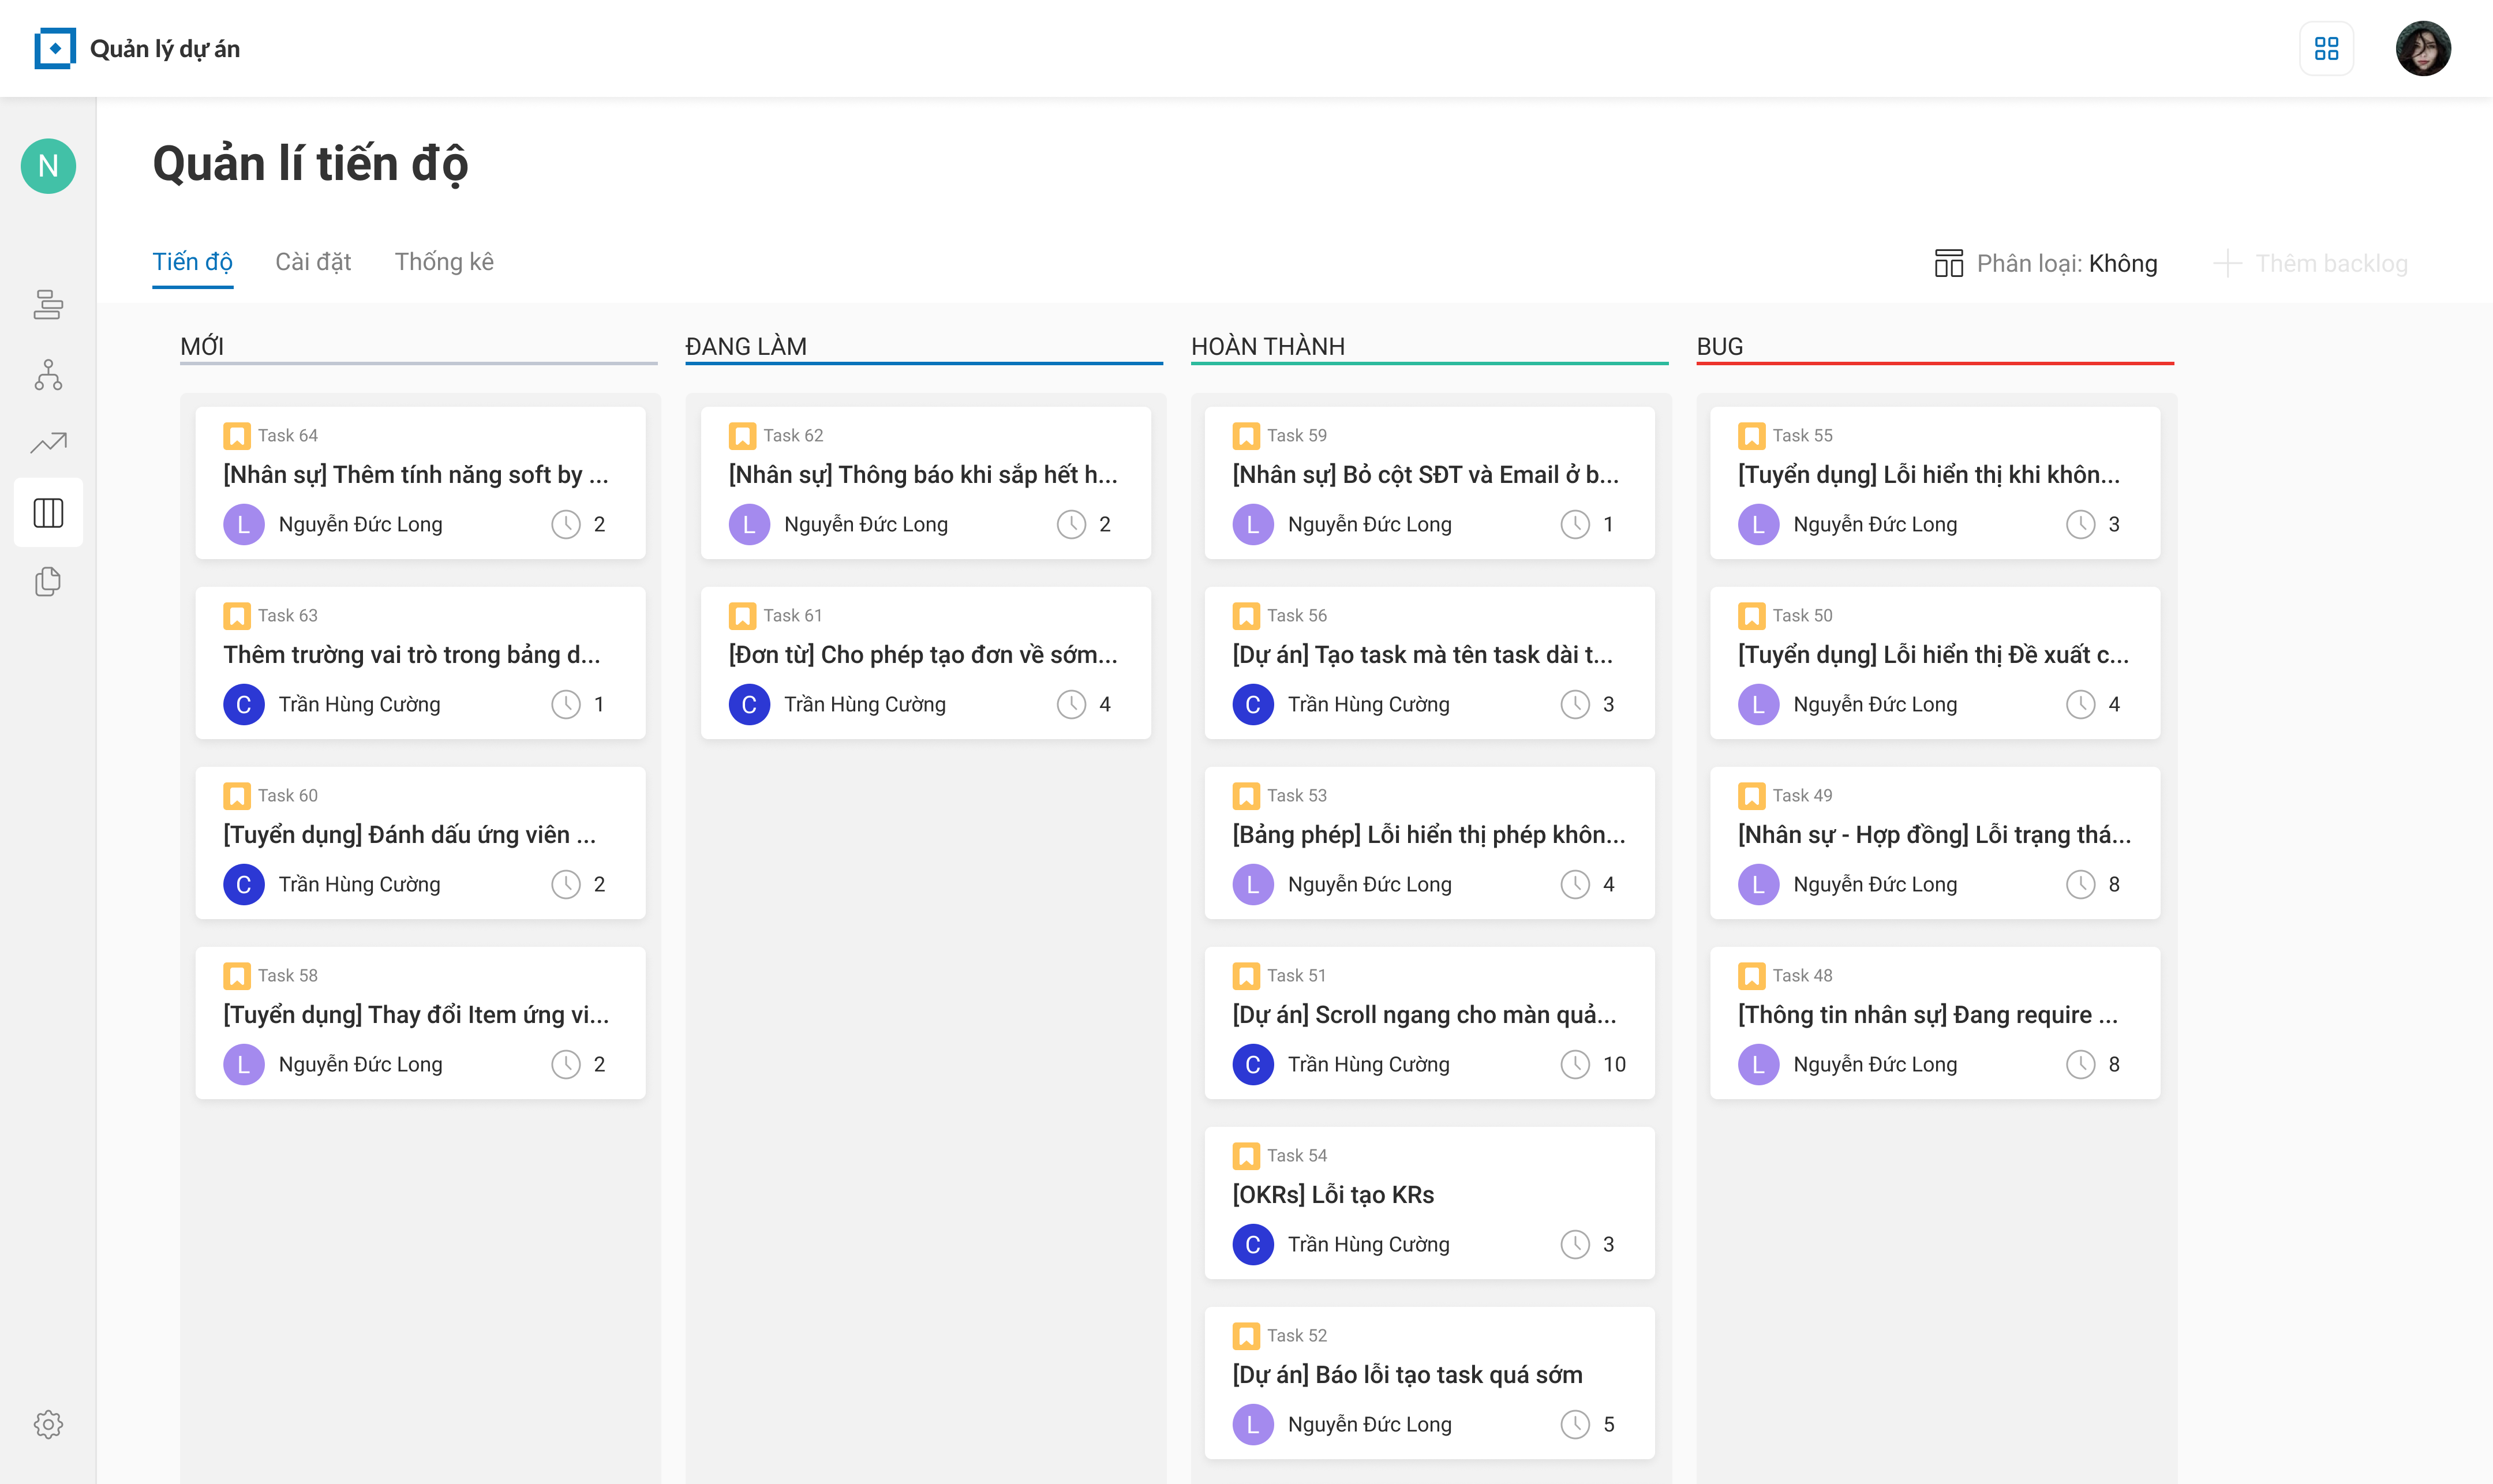Open Task 50 Lỗi hiển thị Đề xuất title
The width and height of the screenshot is (2493, 1484).
[1933, 654]
